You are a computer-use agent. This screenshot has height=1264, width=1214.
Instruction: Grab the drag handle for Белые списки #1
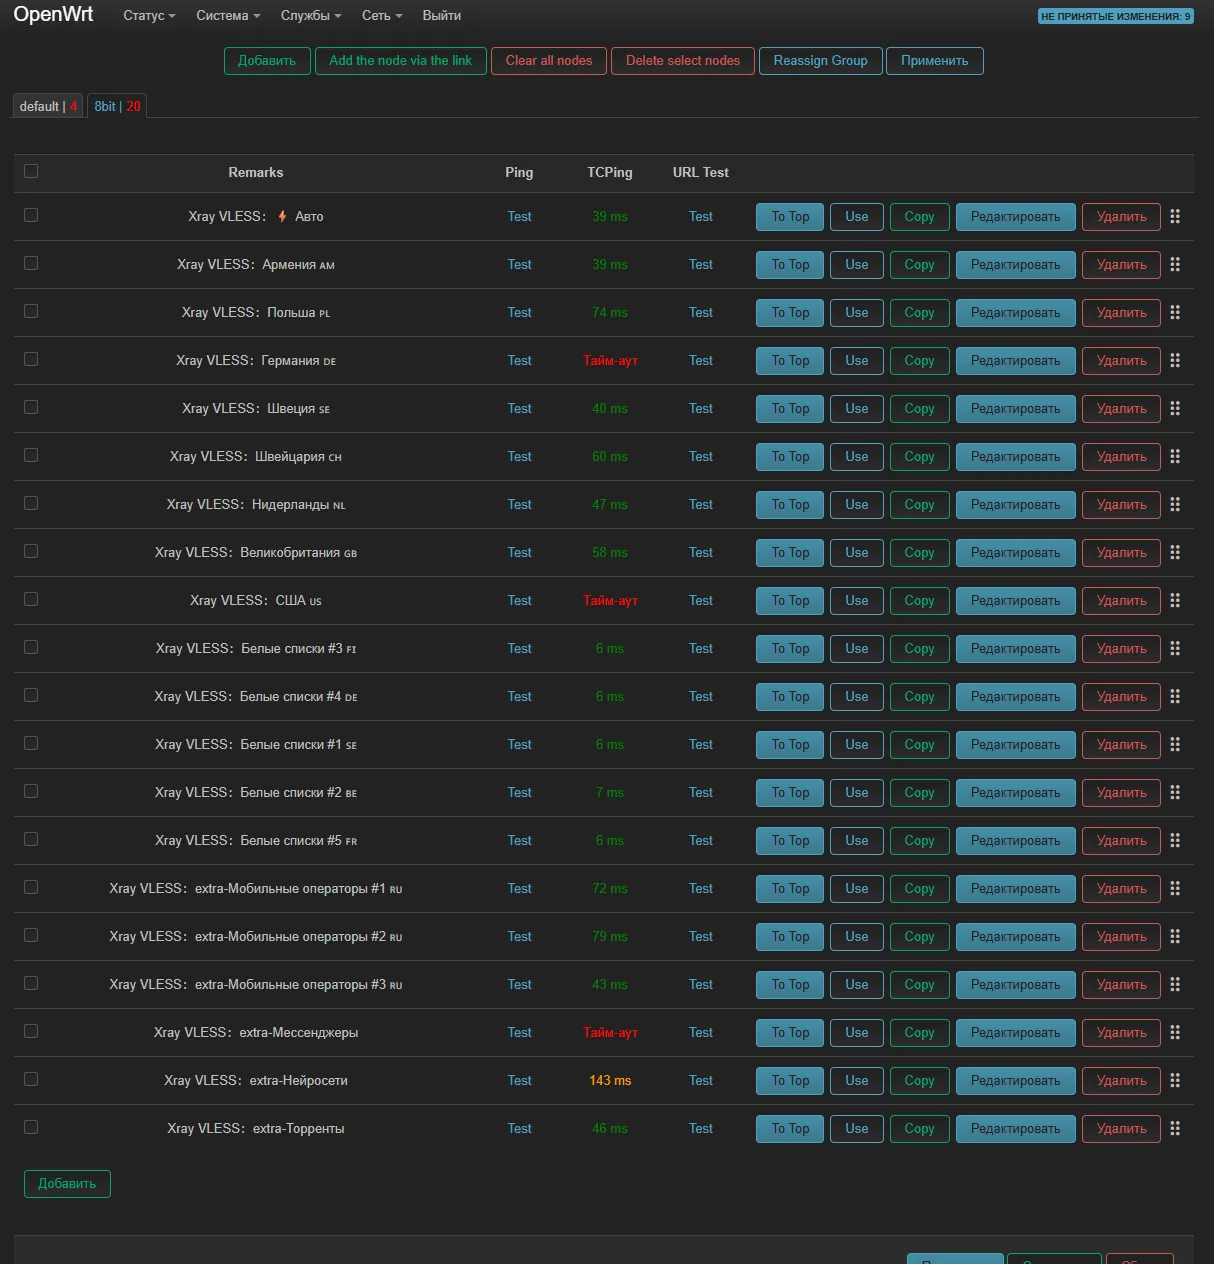(1175, 744)
